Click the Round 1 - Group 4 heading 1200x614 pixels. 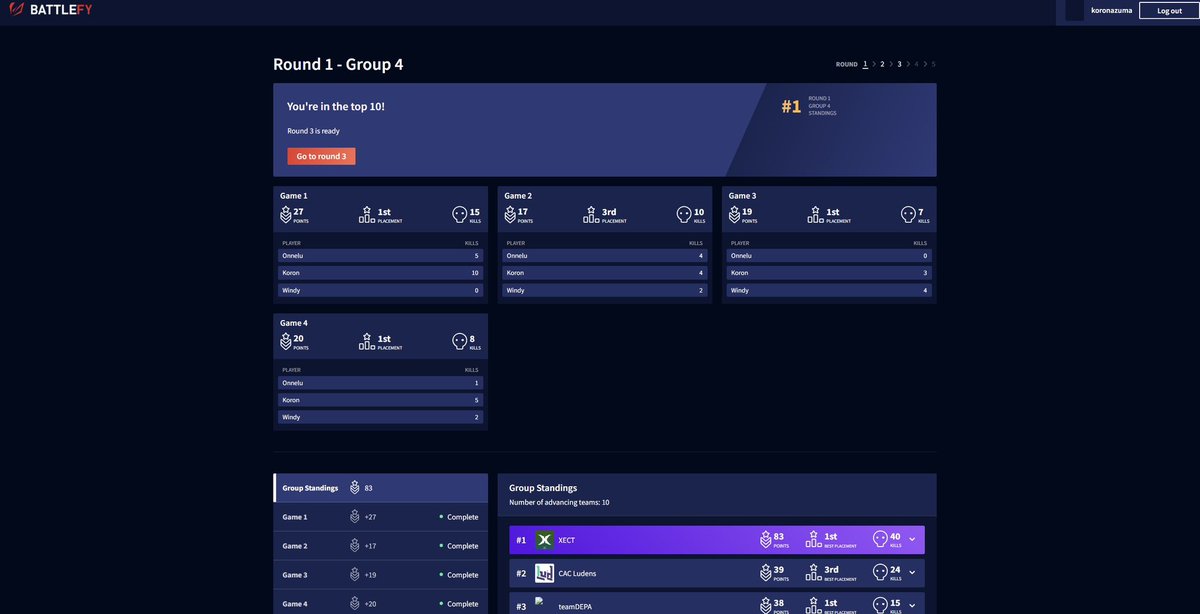pos(338,64)
